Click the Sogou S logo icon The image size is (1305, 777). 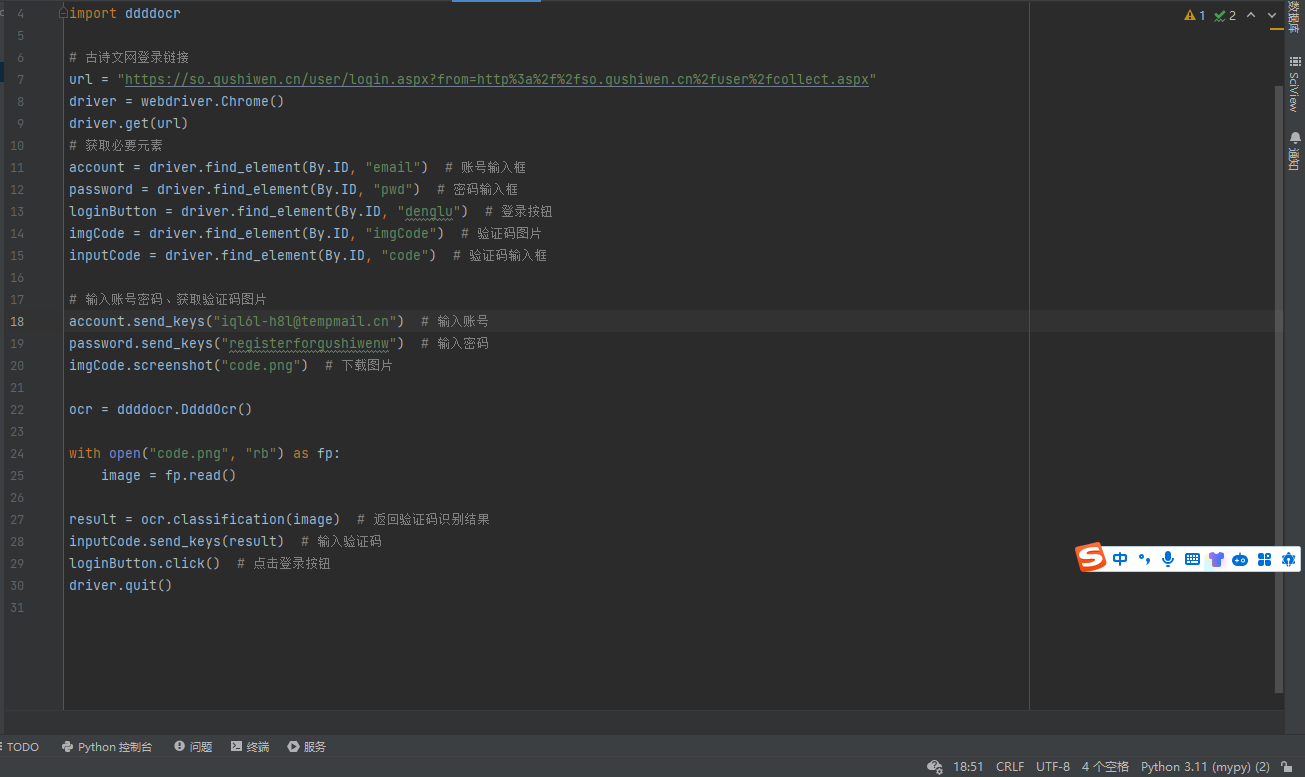(1091, 558)
